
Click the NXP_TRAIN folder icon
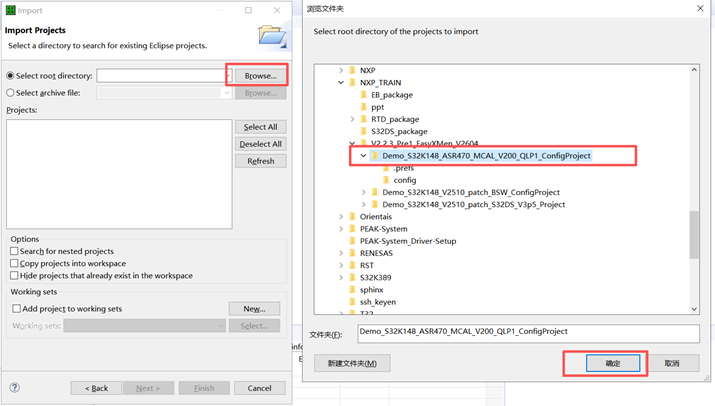352,83
